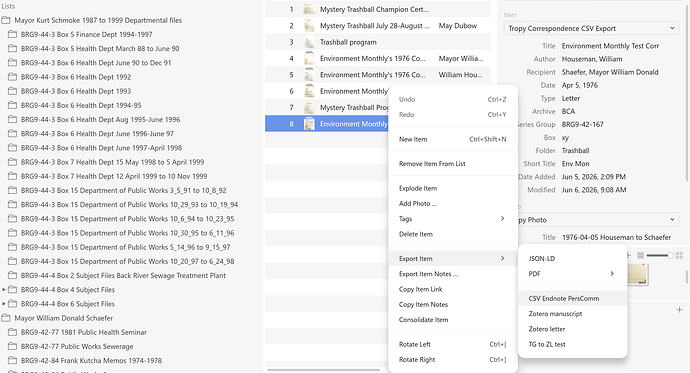Edit the Short Title field Env Mon
Image resolution: width=690 pixels, height=373 pixels.
pyautogui.click(x=575, y=164)
